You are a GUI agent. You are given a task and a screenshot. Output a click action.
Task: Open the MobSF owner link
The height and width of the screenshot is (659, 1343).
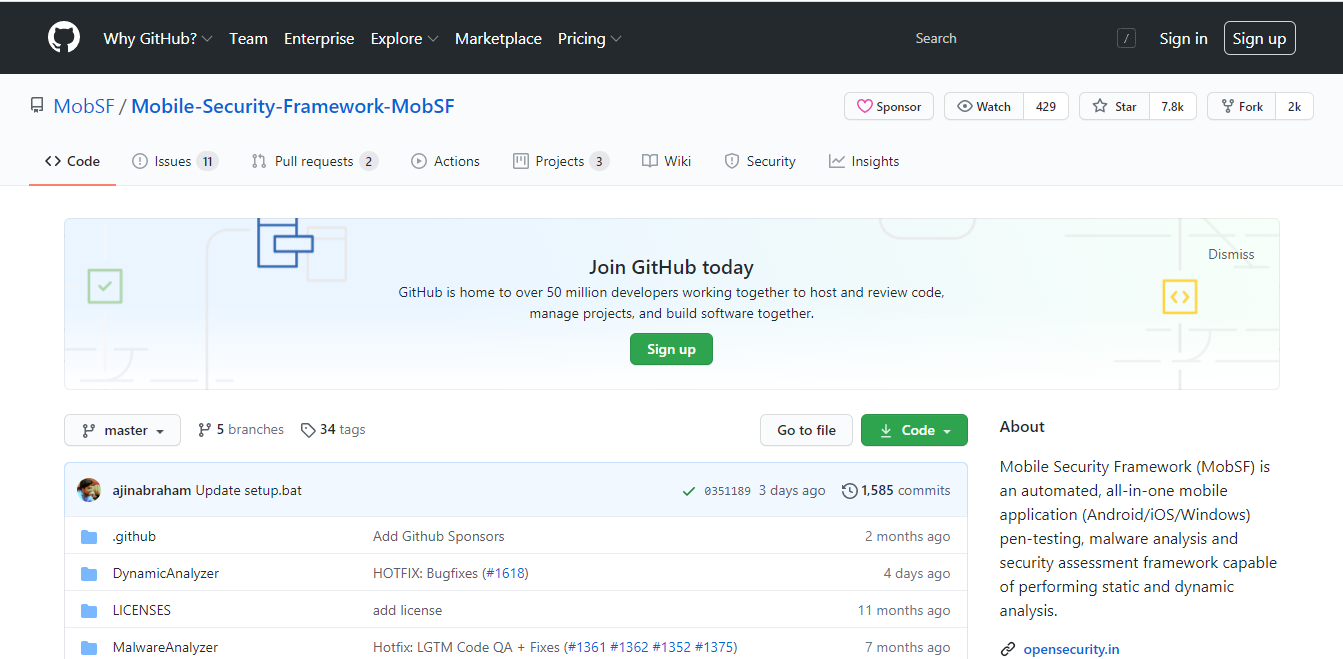click(x=84, y=106)
